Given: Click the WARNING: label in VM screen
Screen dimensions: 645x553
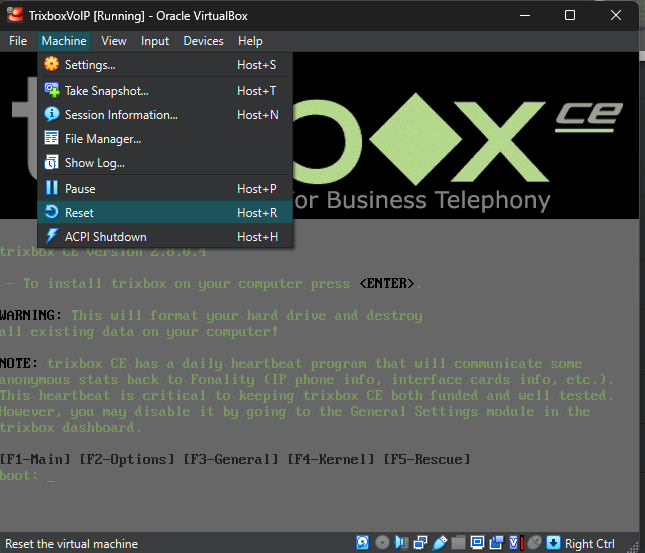Looking at the screenshot, I should (31, 315).
